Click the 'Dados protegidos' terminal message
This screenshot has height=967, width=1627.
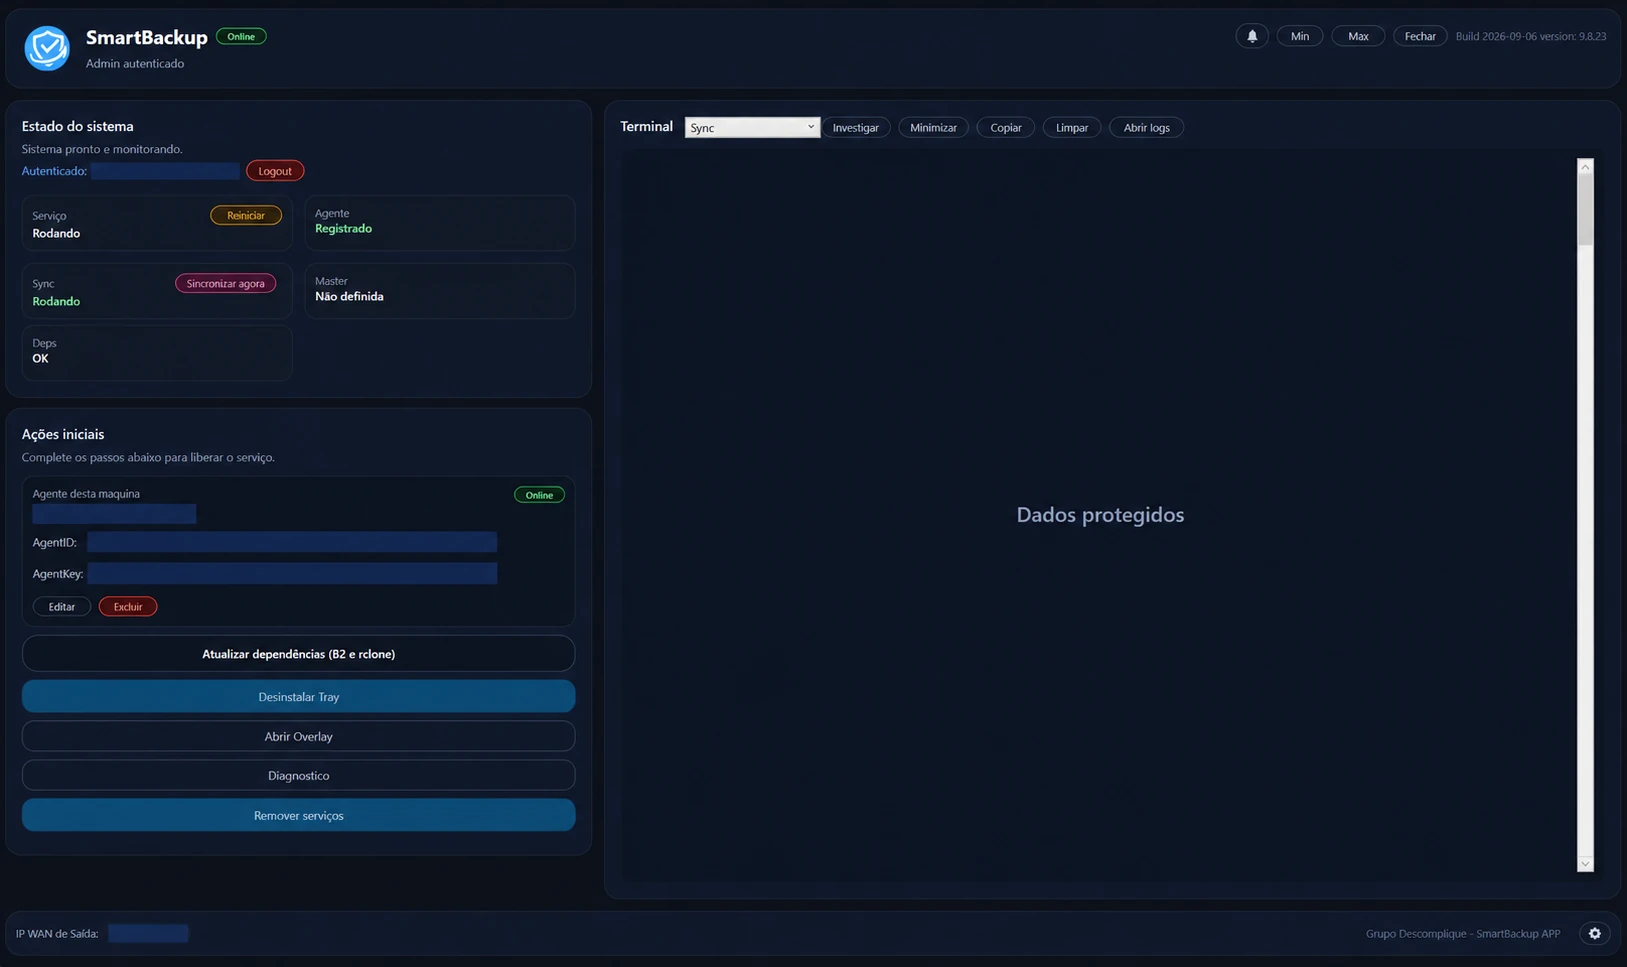point(1100,515)
